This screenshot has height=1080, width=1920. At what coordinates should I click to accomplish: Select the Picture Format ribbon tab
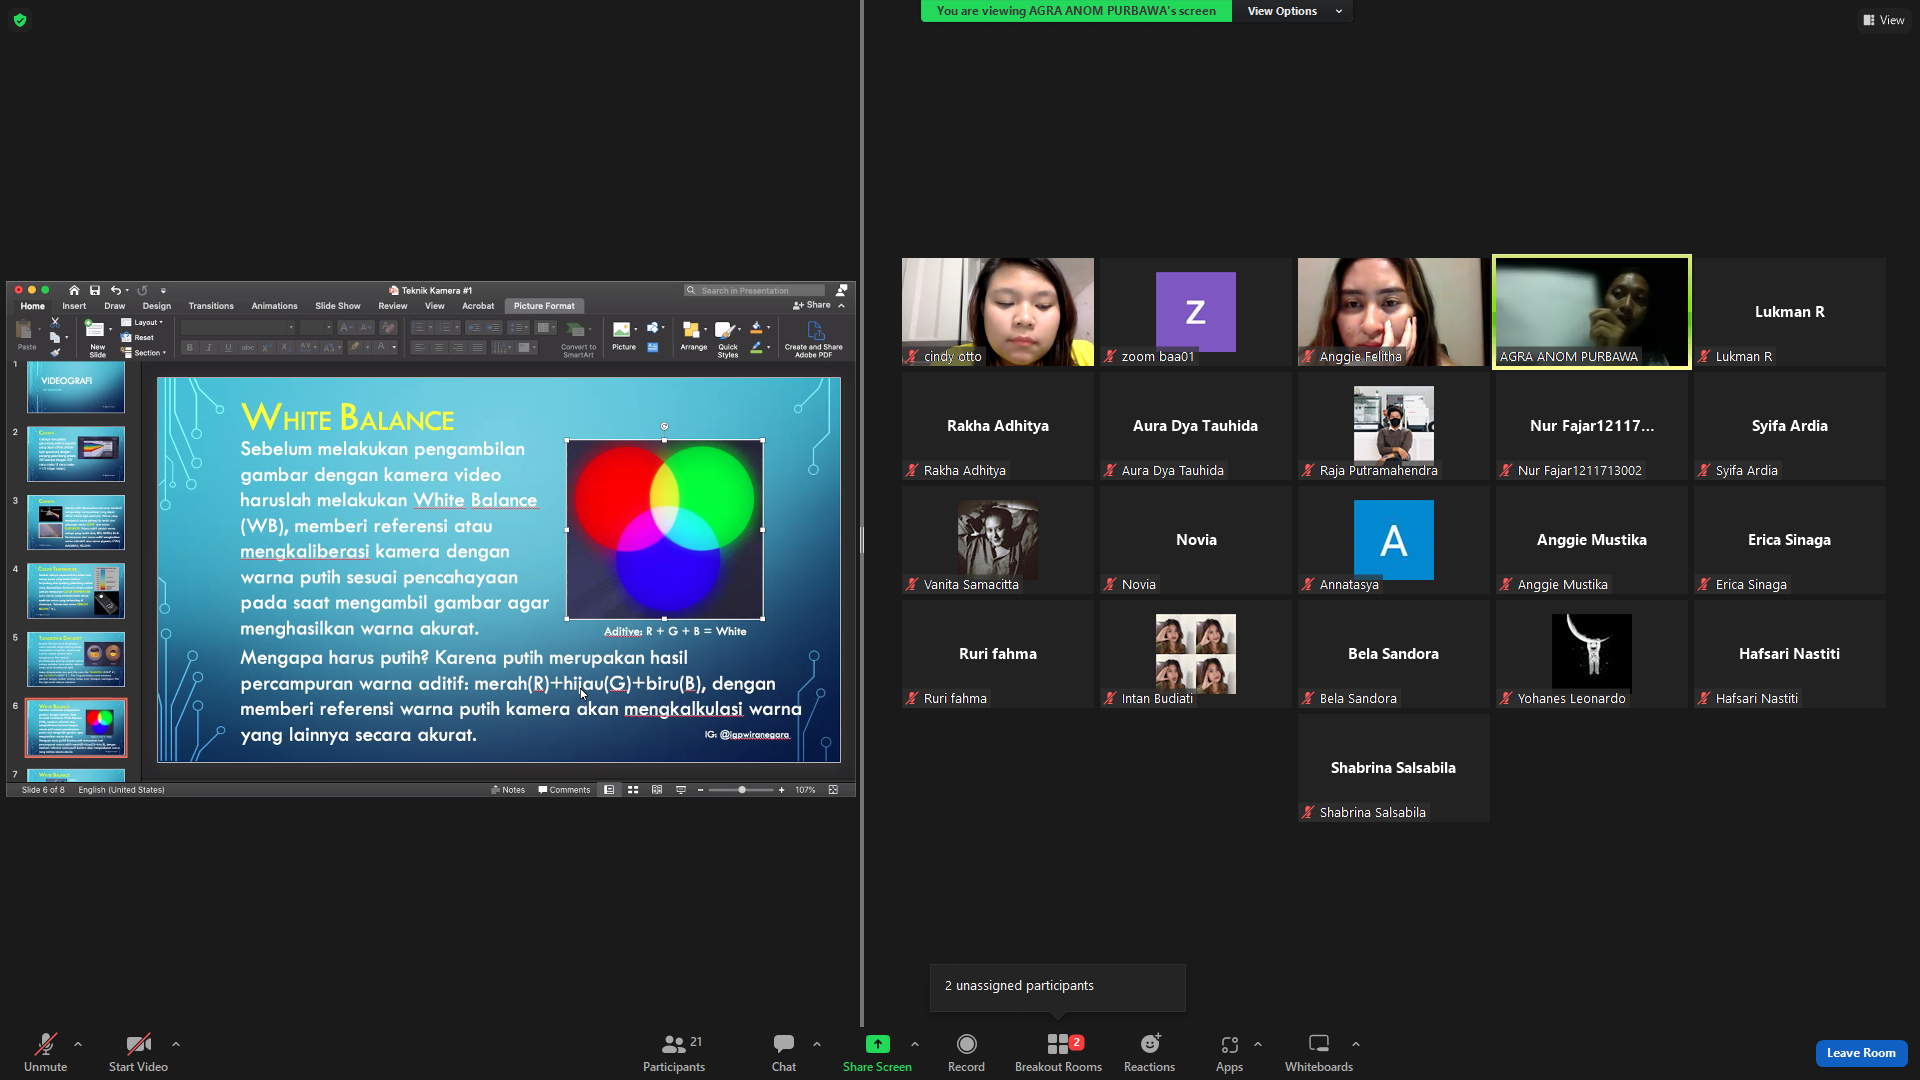(x=544, y=306)
